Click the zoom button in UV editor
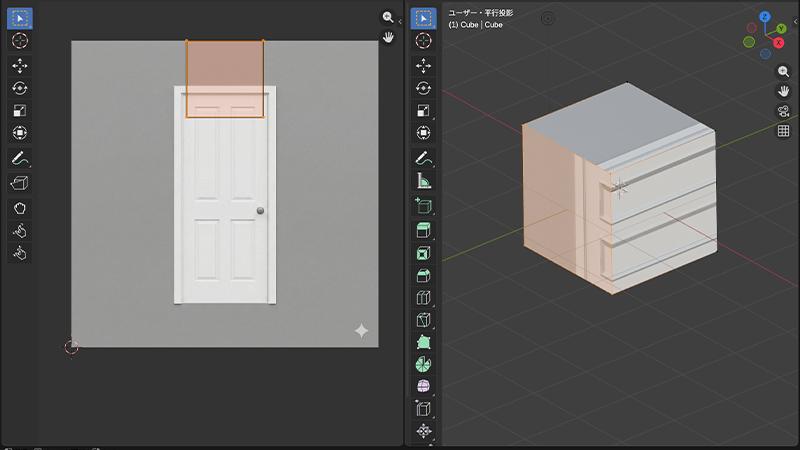The image size is (800, 450). [x=388, y=17]
